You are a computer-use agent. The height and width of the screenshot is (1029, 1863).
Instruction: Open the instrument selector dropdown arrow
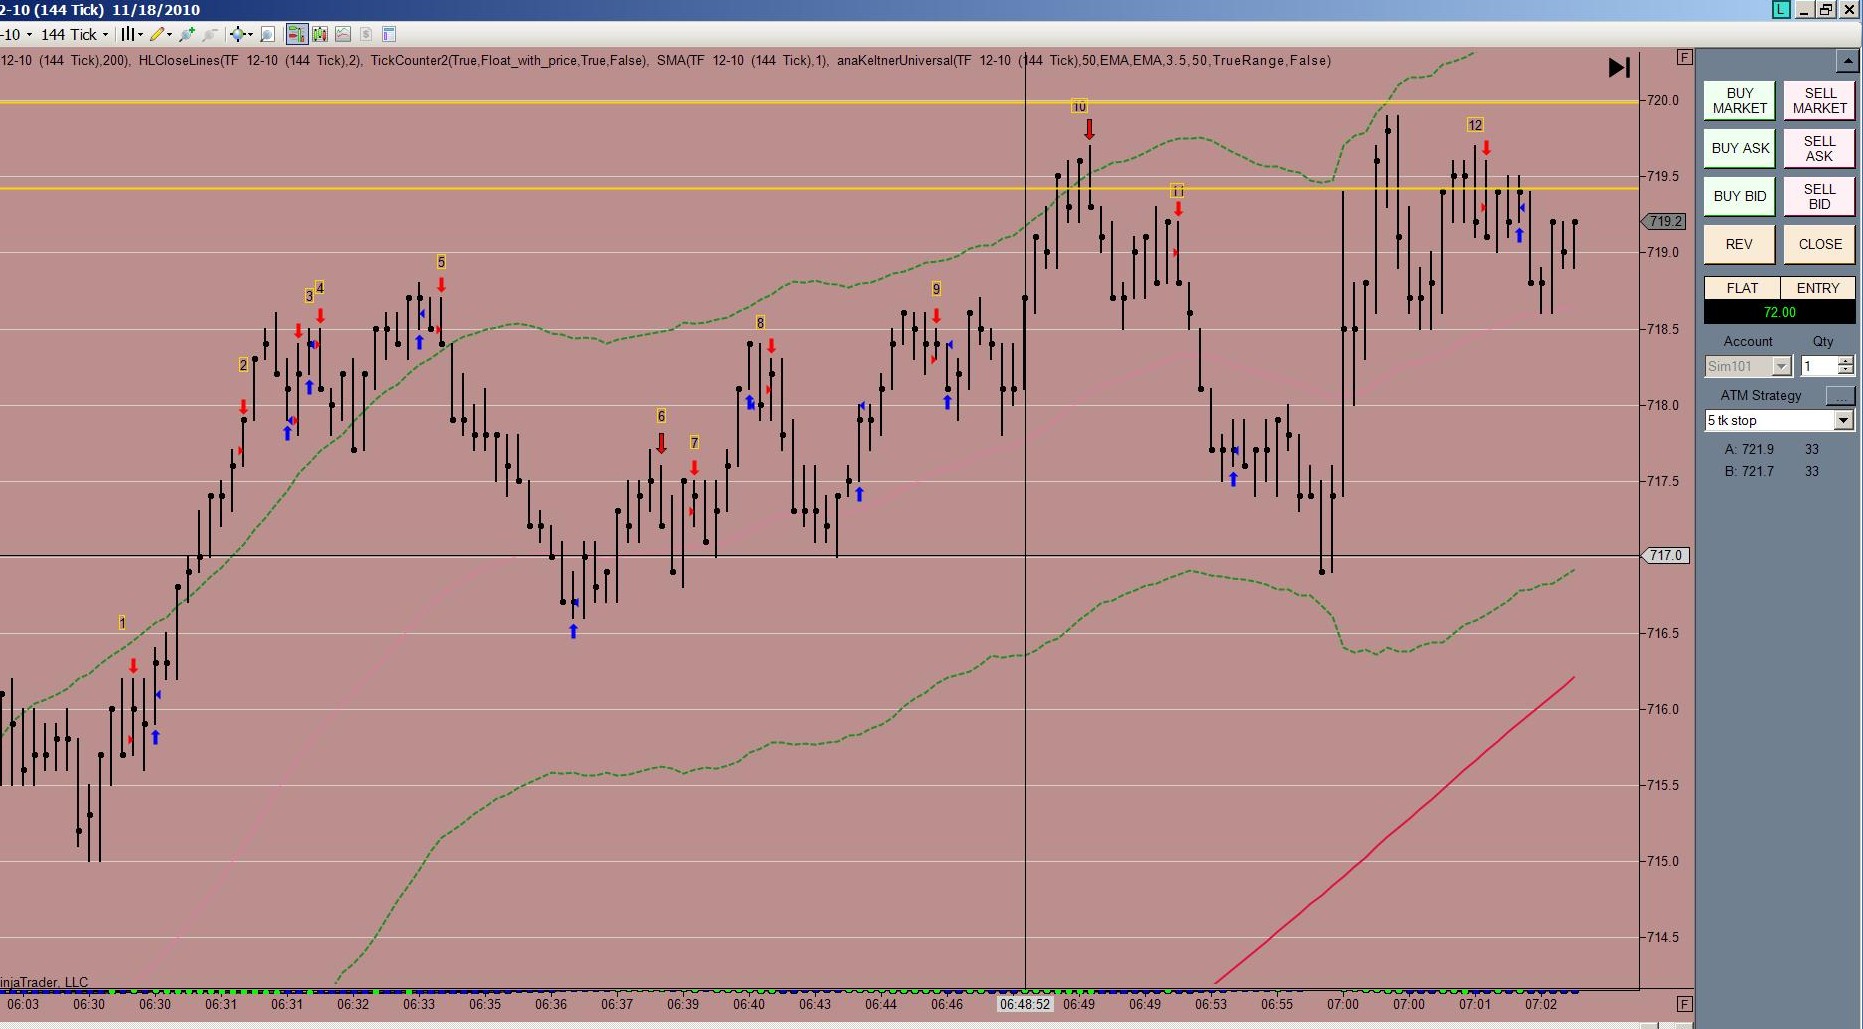[29, 34]
